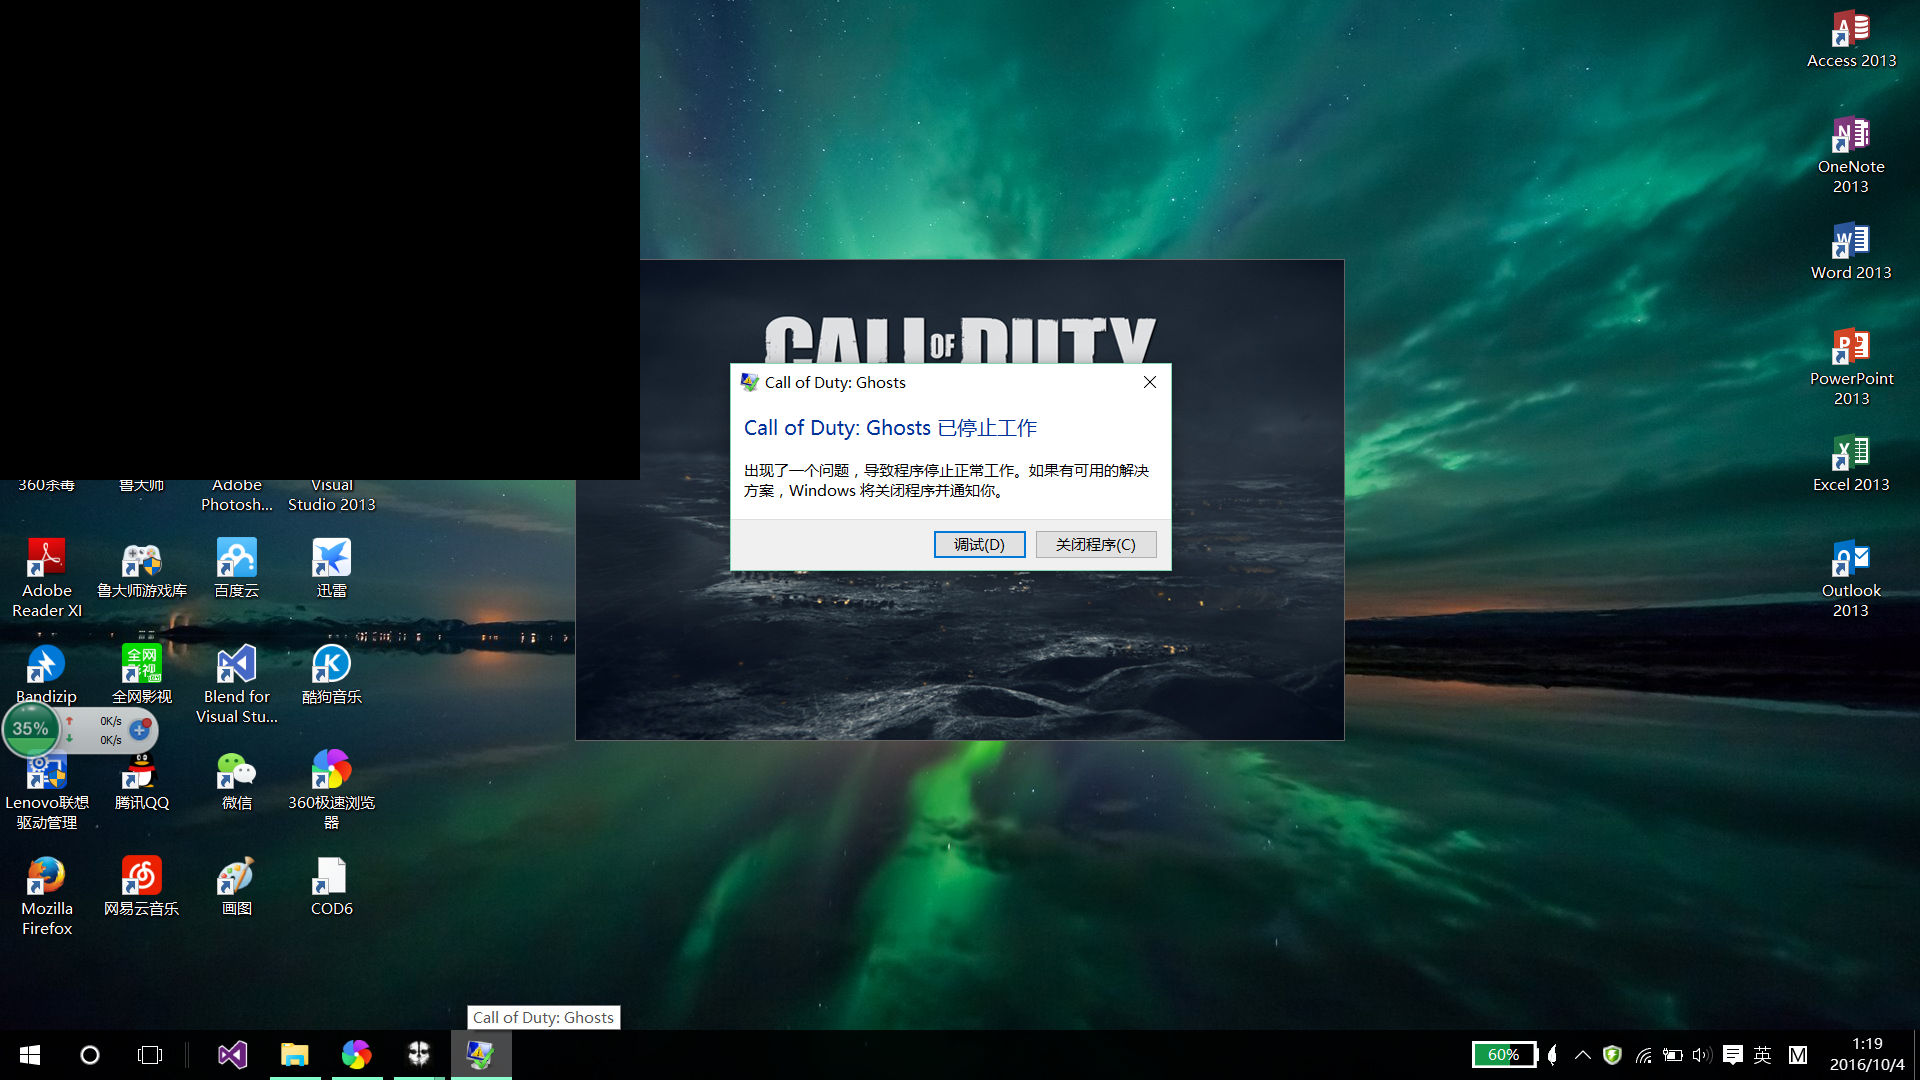1920x1080 pixels.
Task: Open the COD6 file on the desktop
Action: (331, 880)
